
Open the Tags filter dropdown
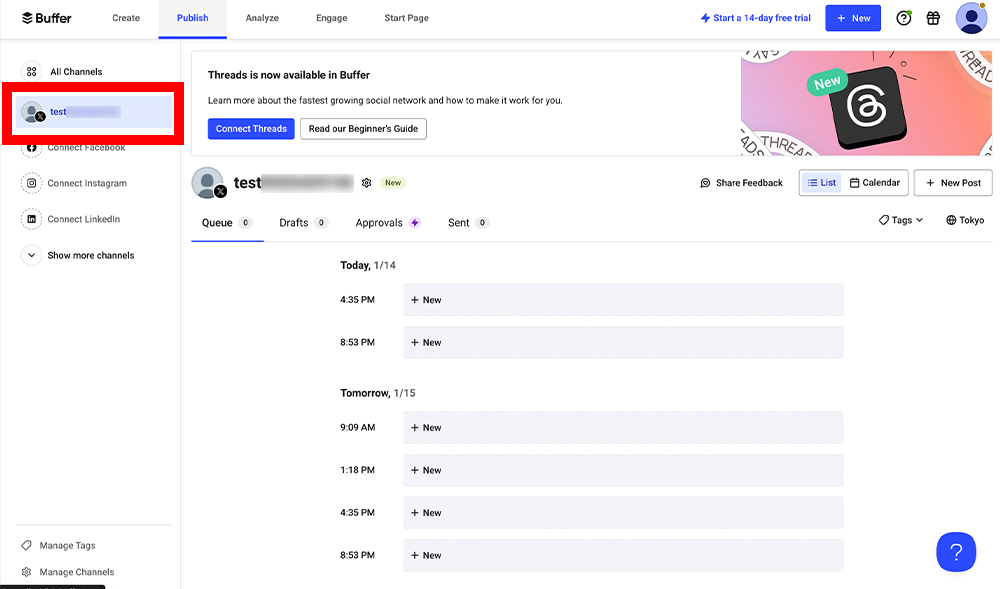coord(901,220)
